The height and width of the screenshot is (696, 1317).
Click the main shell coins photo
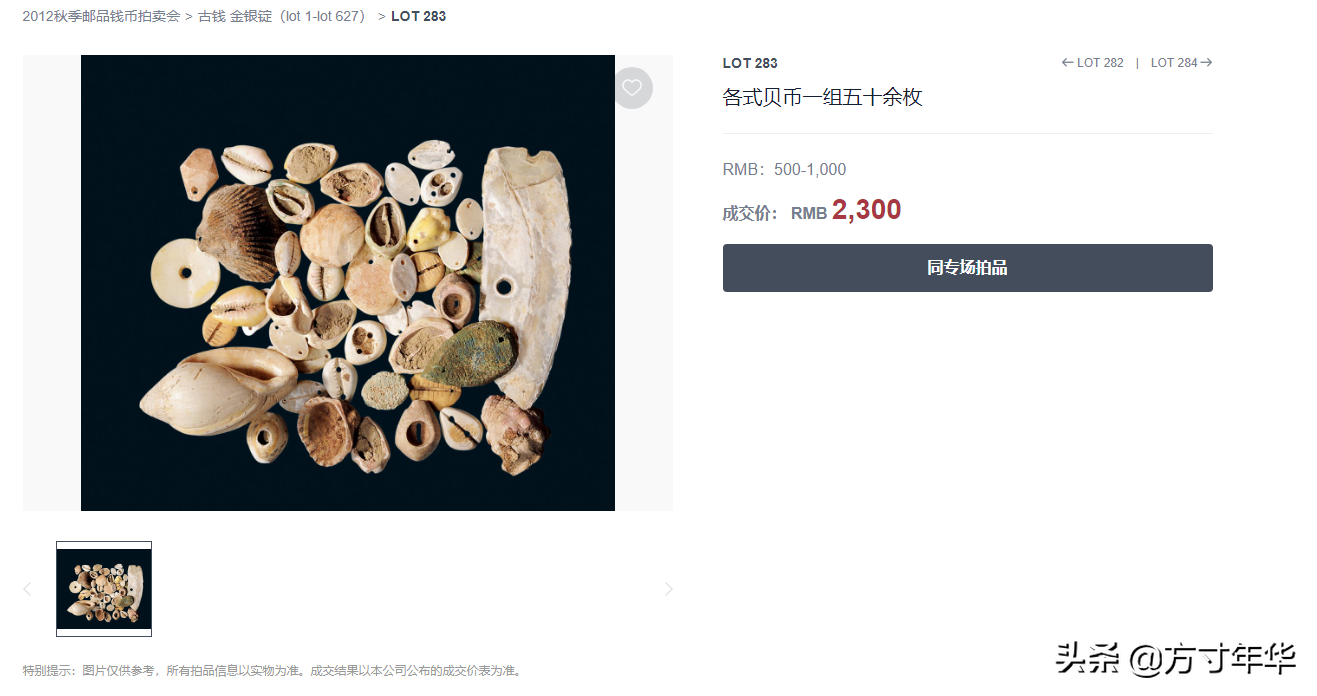point(347,283)
